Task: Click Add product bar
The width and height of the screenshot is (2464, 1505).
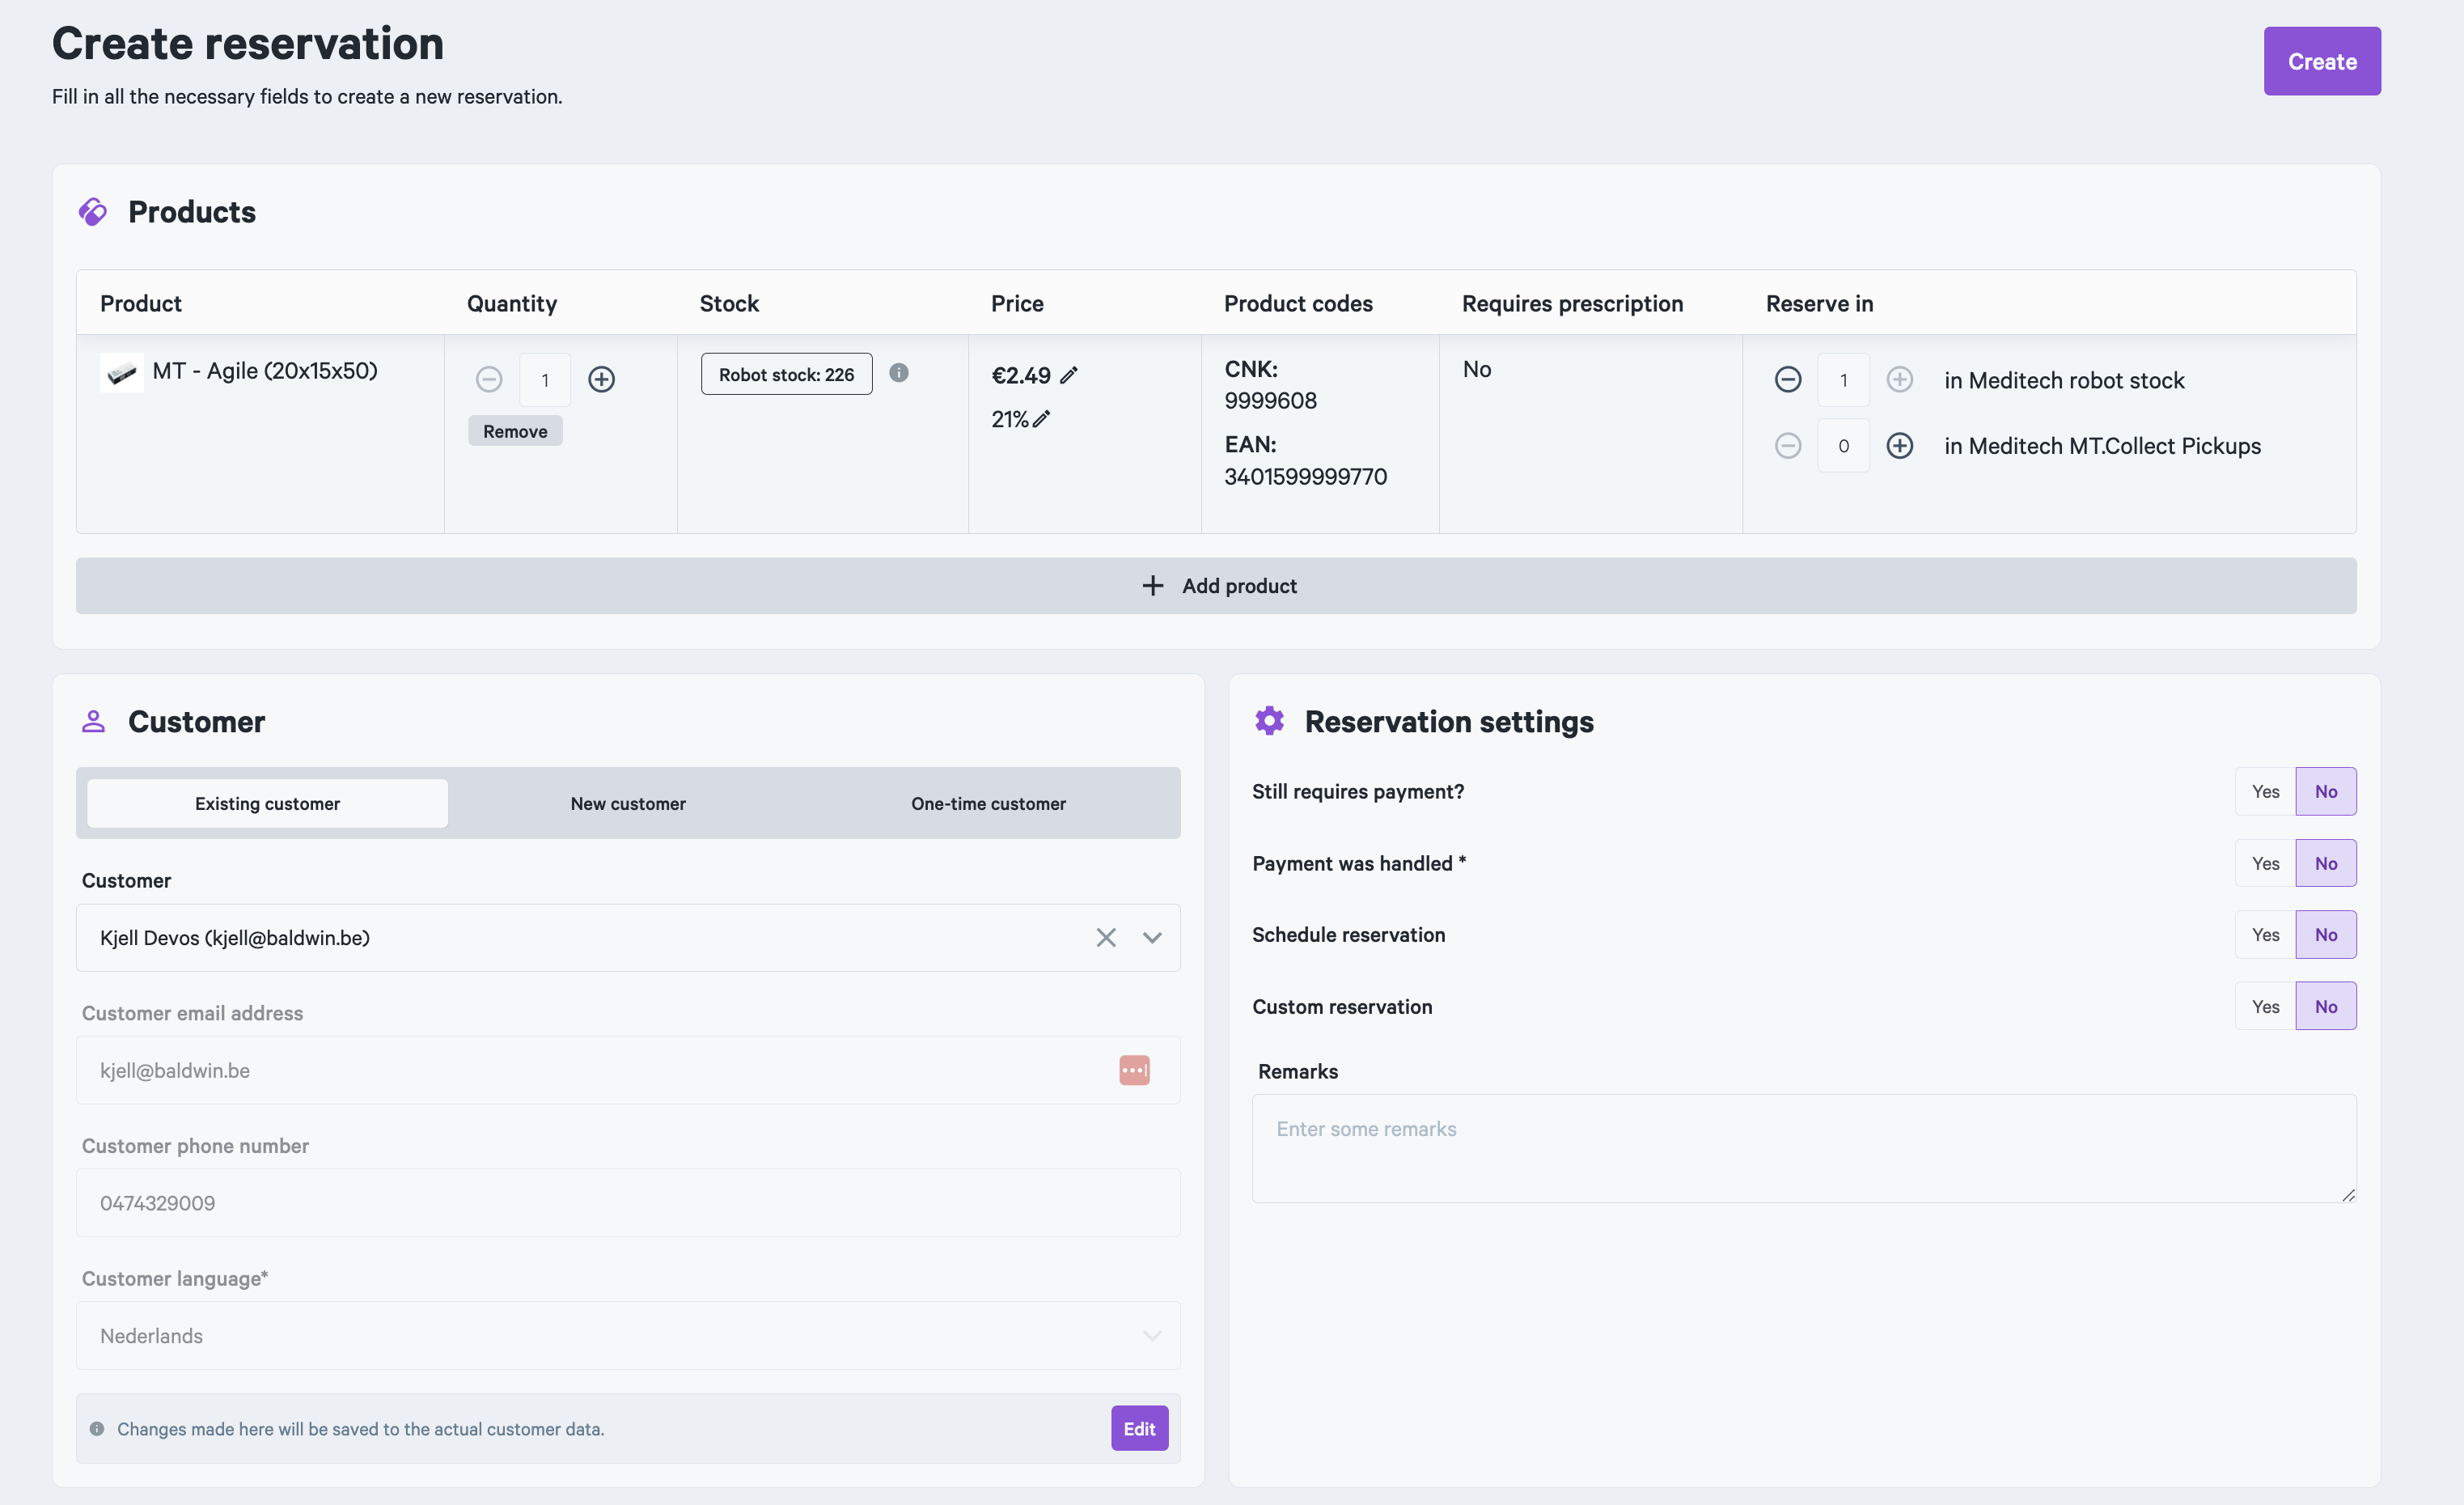Action: coord(1216,586)
